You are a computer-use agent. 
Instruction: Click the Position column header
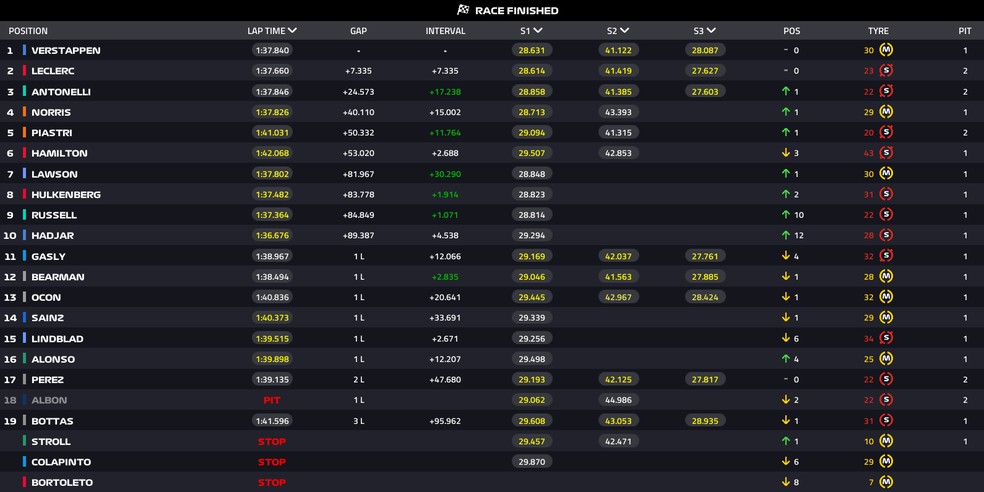[28, 31]
